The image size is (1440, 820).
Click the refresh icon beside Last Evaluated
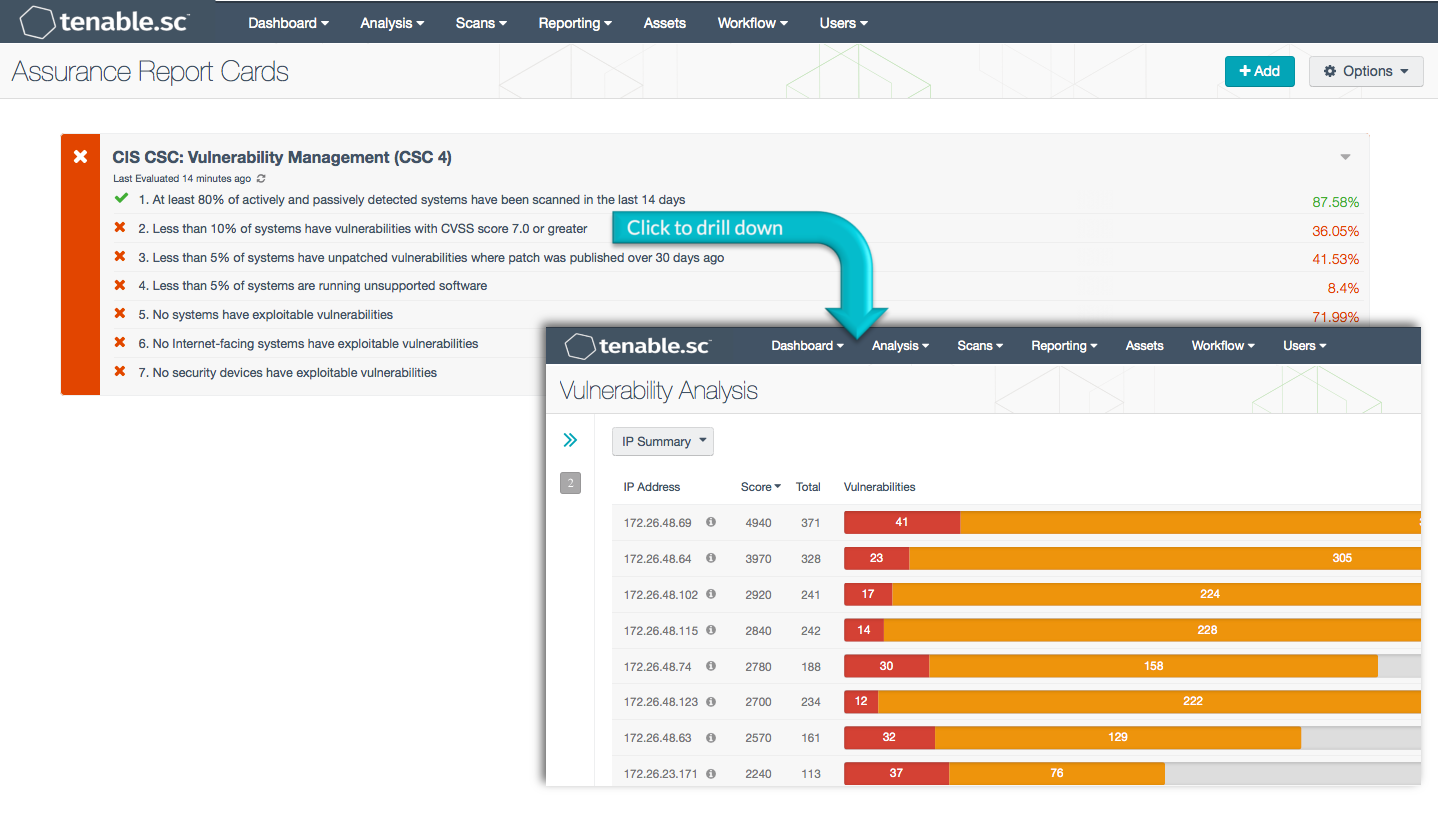(x=262, y=178)
